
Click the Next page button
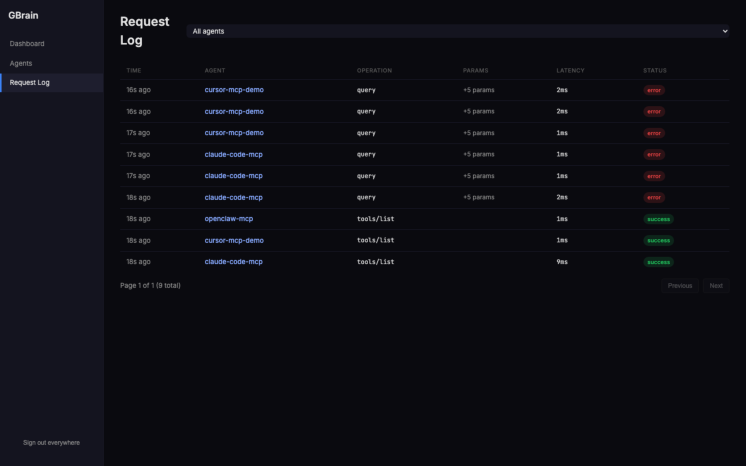tap(716, 286)
